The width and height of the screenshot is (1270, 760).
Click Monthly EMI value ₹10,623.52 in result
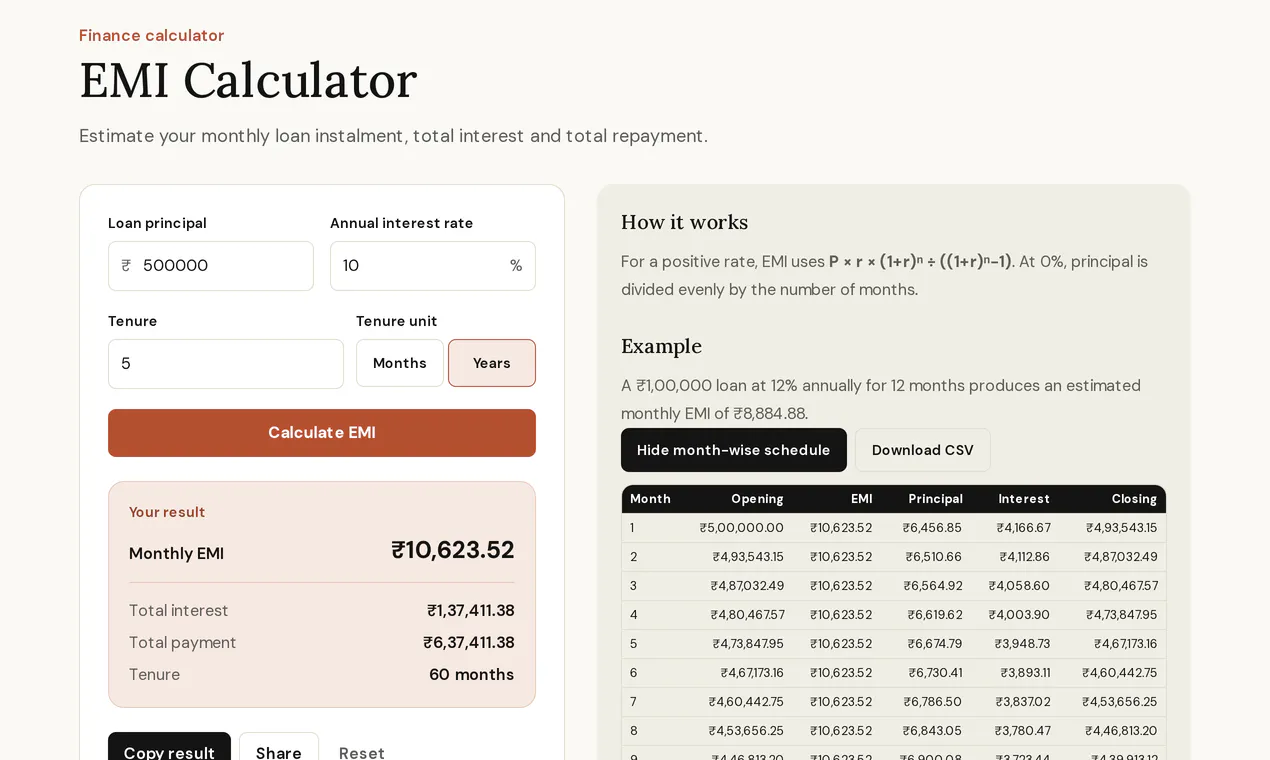point(453,550)
